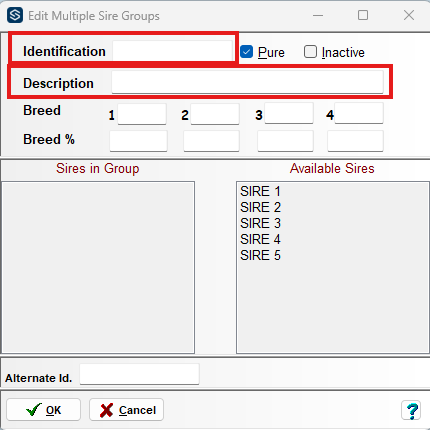430x430 pixels.
Task: Click inside the Sires in Group list
Action: click(x=98, y=267)
